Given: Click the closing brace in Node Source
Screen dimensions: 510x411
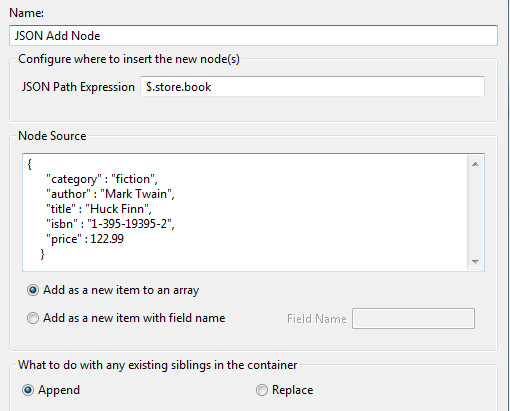Looking at the screenshot, I should 42,254.
